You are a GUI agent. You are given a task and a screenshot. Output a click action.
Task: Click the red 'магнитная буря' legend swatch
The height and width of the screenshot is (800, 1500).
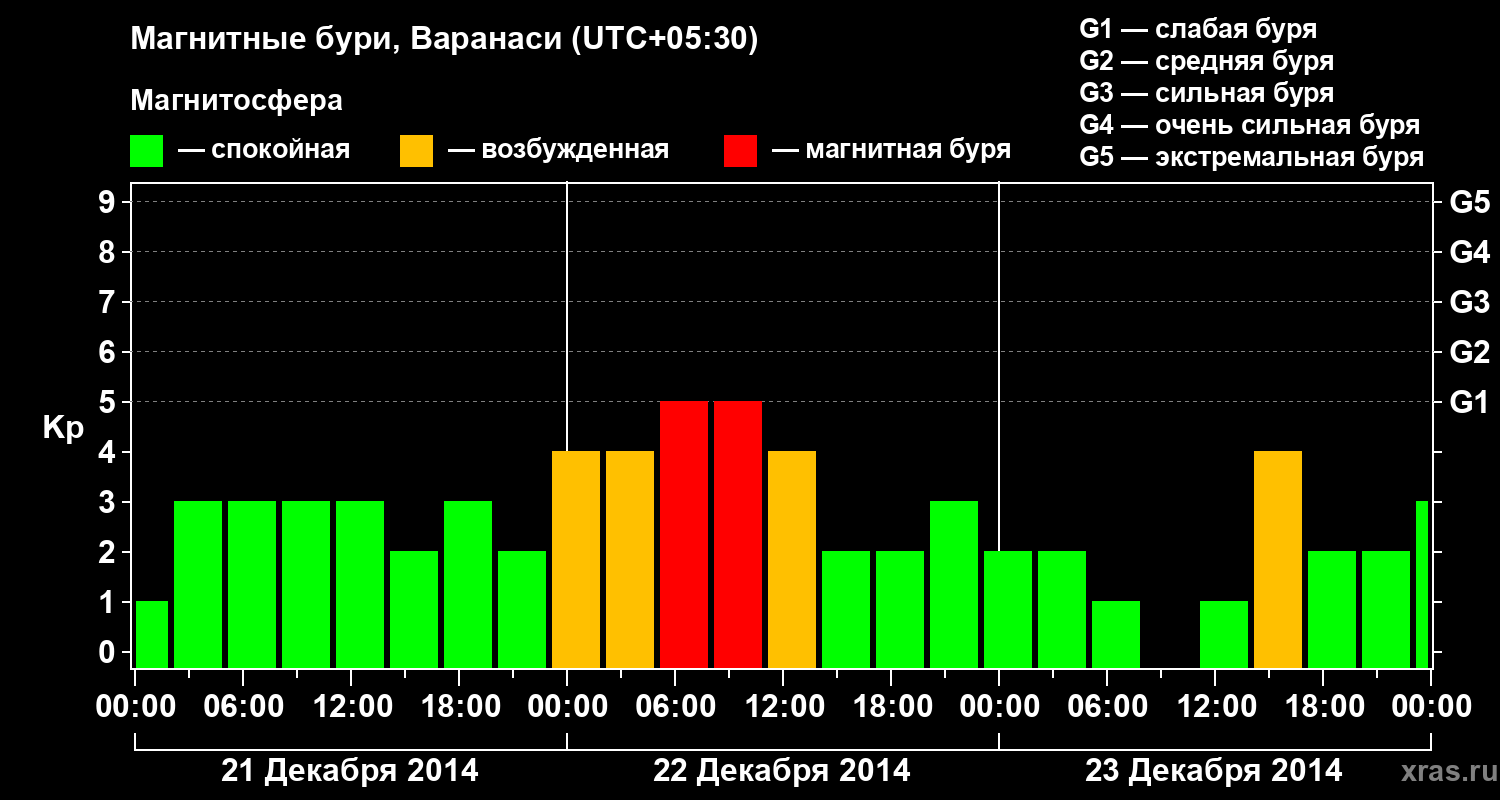[x=741, y=151]
